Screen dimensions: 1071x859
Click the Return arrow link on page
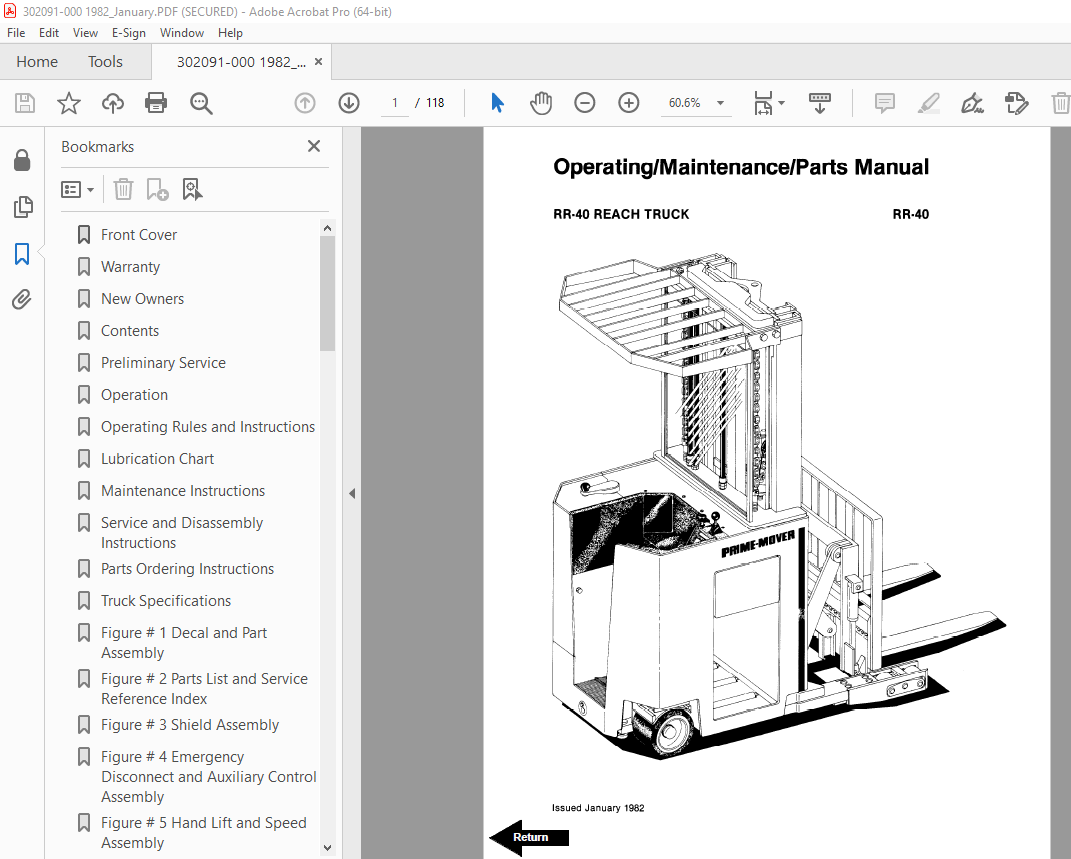529,837
